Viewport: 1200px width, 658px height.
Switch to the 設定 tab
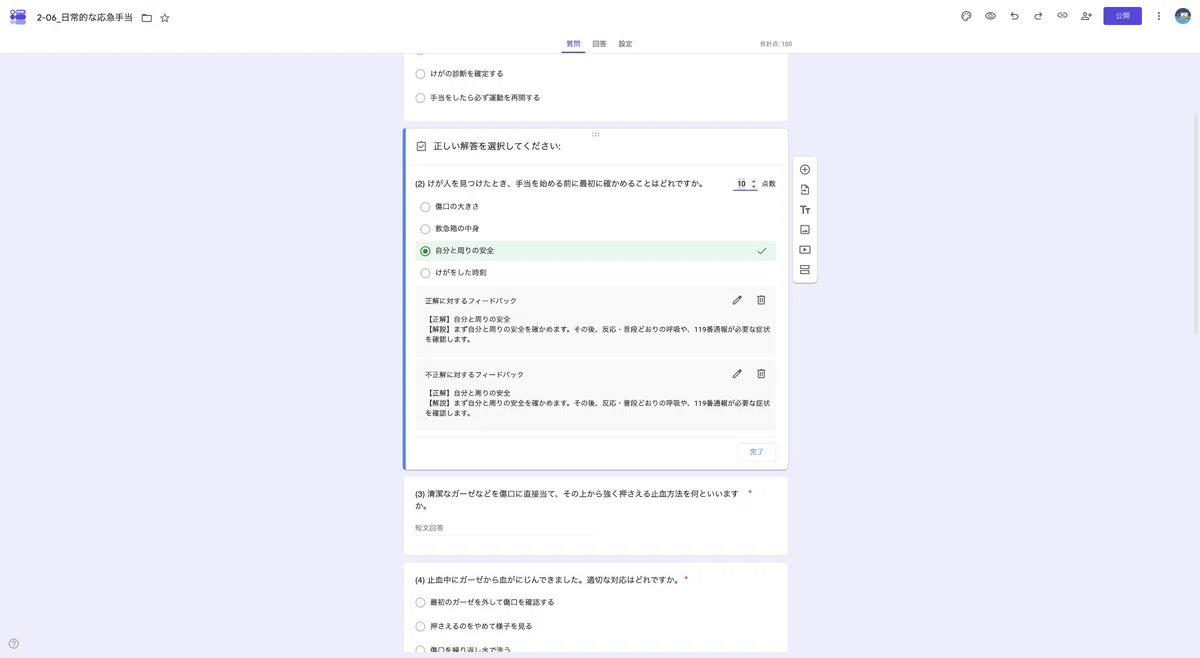click(625, 44)
